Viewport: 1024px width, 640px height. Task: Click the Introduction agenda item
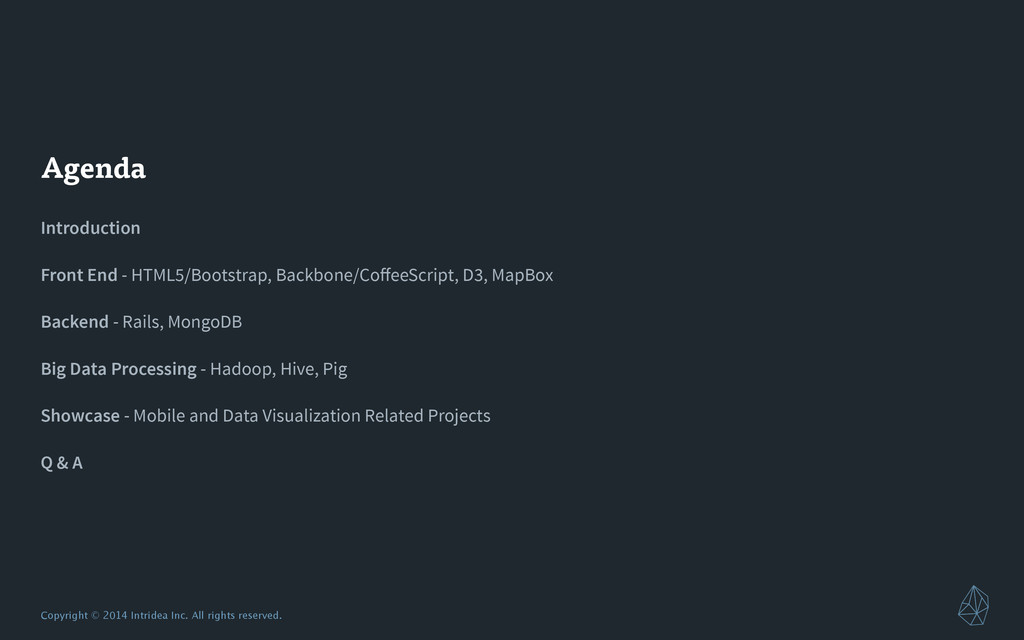90,228
